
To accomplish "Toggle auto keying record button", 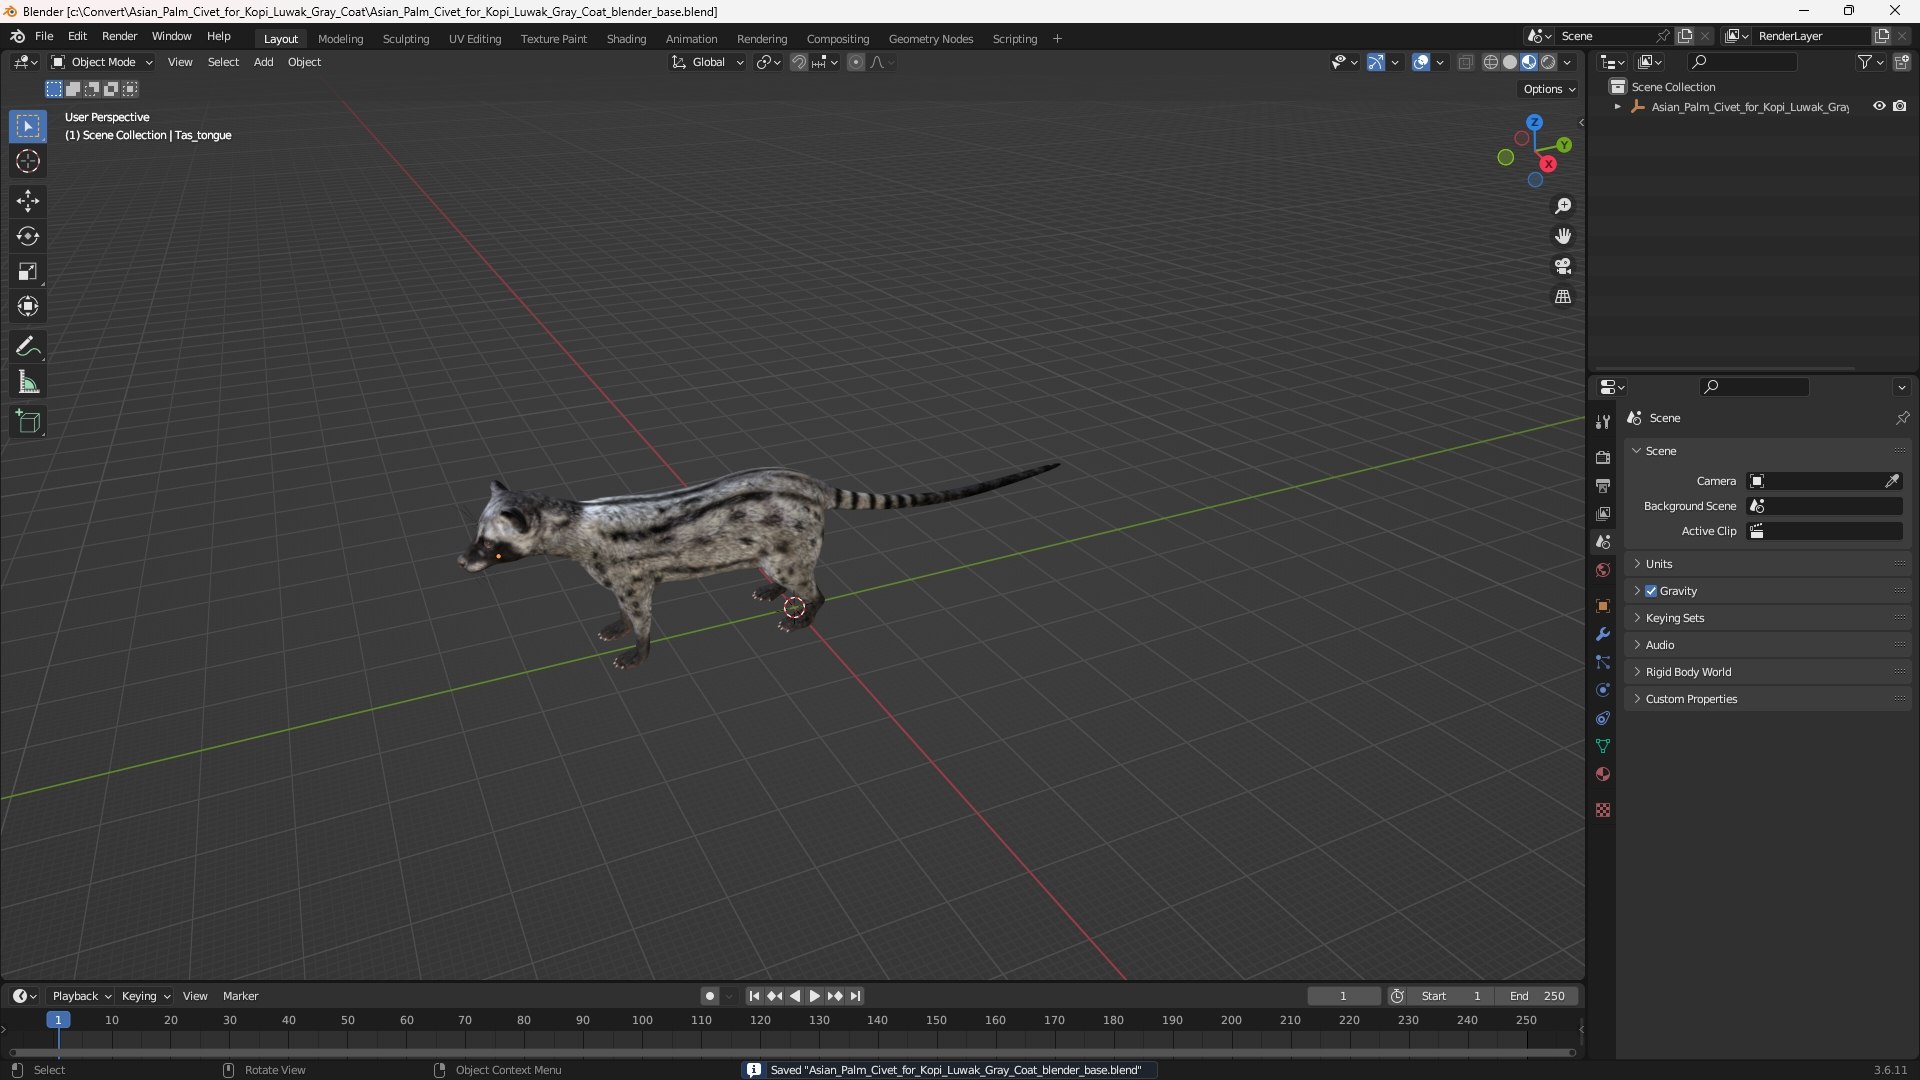I will point(710,996).
